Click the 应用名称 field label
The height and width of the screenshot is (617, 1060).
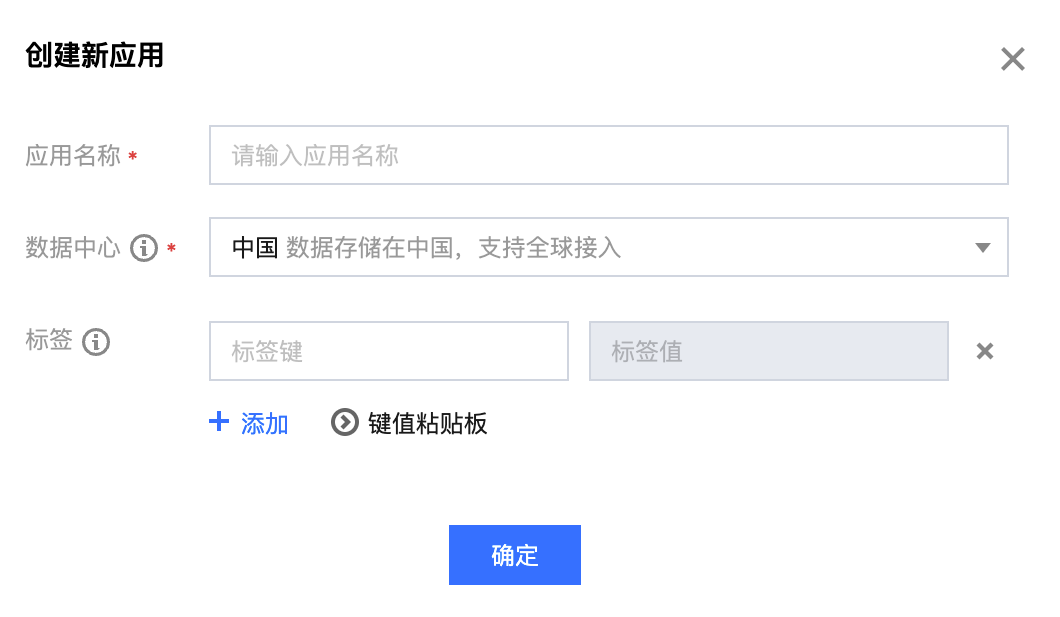73,155
